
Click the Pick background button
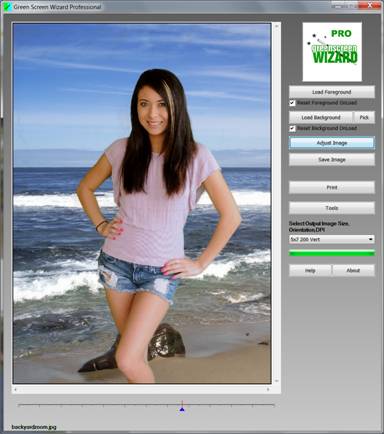pos(364,117)
